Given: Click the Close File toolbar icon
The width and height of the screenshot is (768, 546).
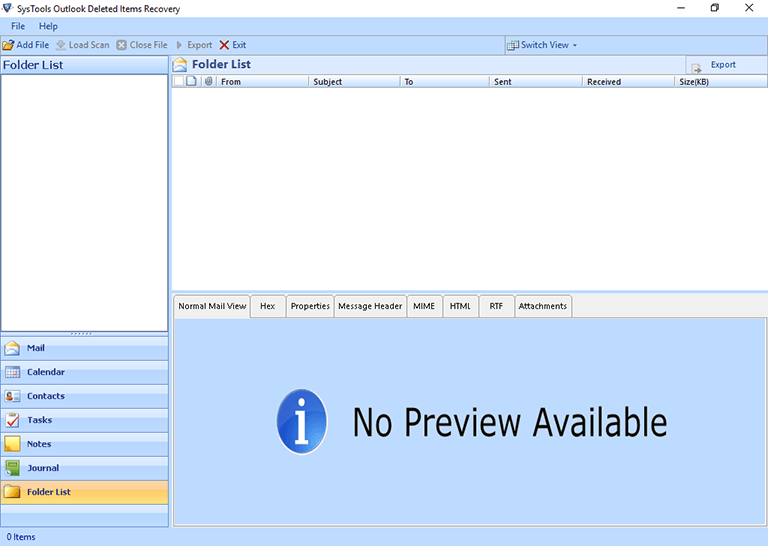Looking at the screenshot, I should pos(121,45).
